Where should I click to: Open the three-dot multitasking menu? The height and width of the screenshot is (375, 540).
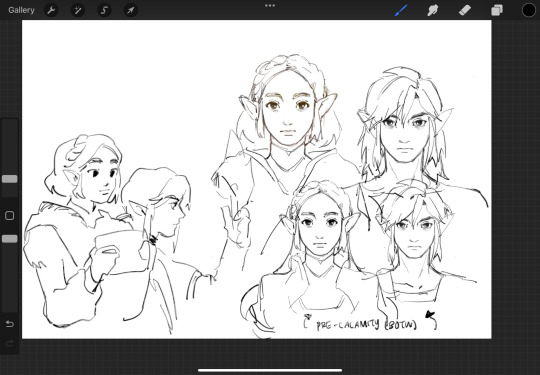click(x=270, y=6)
